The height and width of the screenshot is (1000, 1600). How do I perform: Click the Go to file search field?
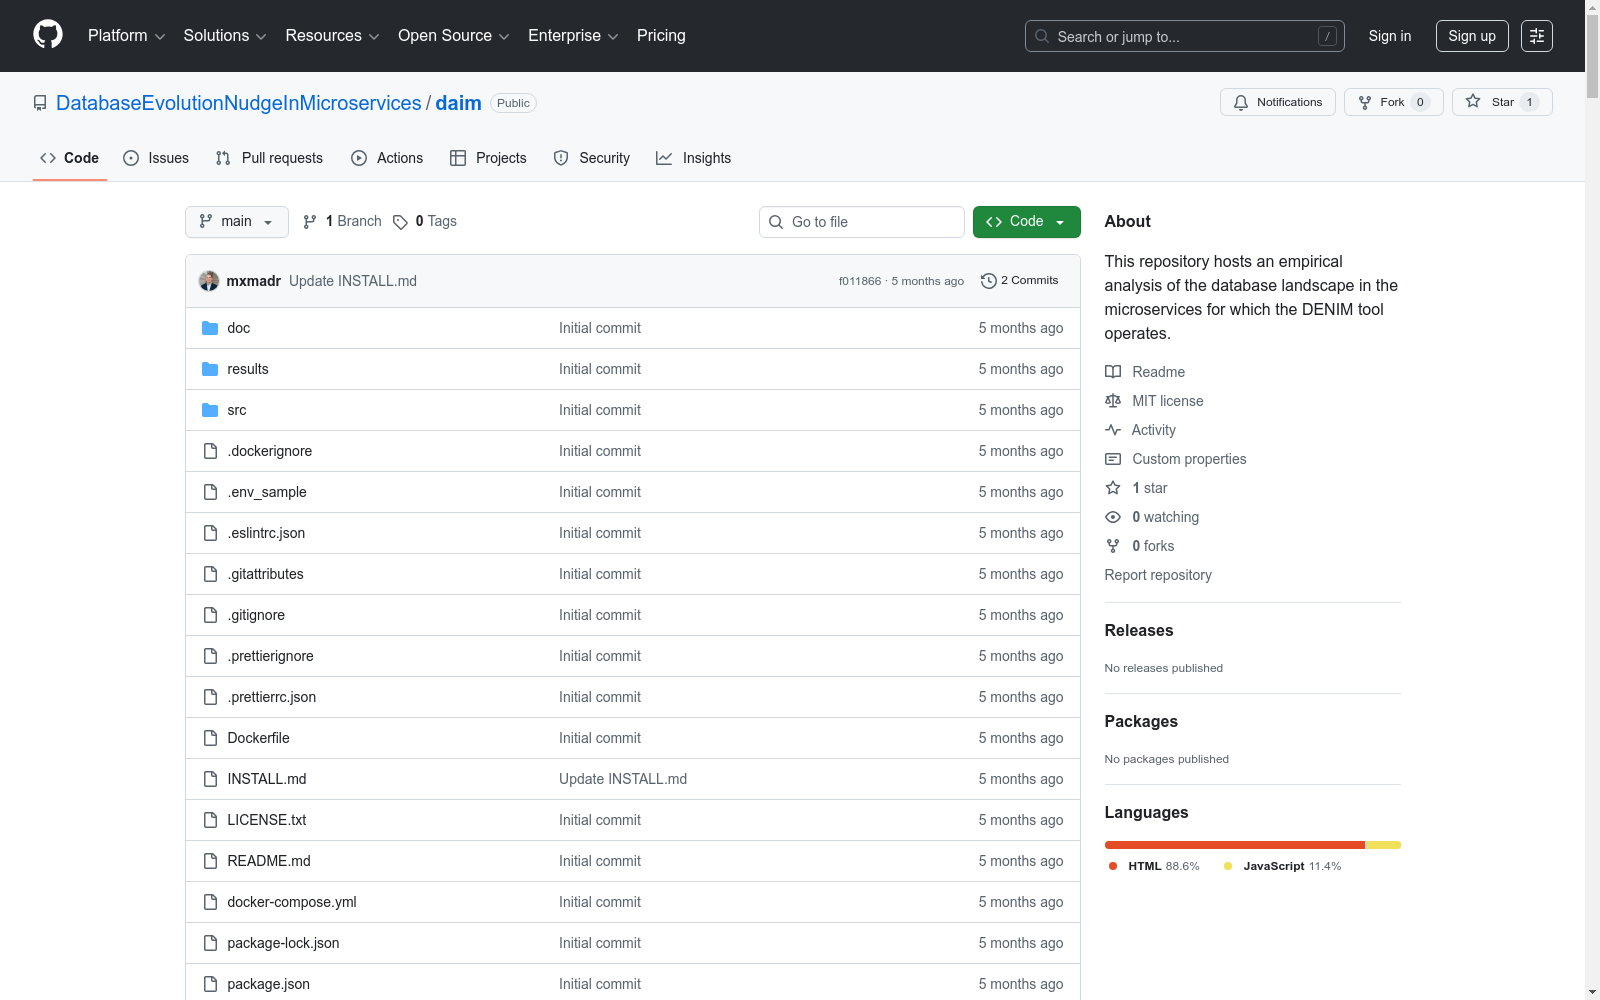[862, 222]
